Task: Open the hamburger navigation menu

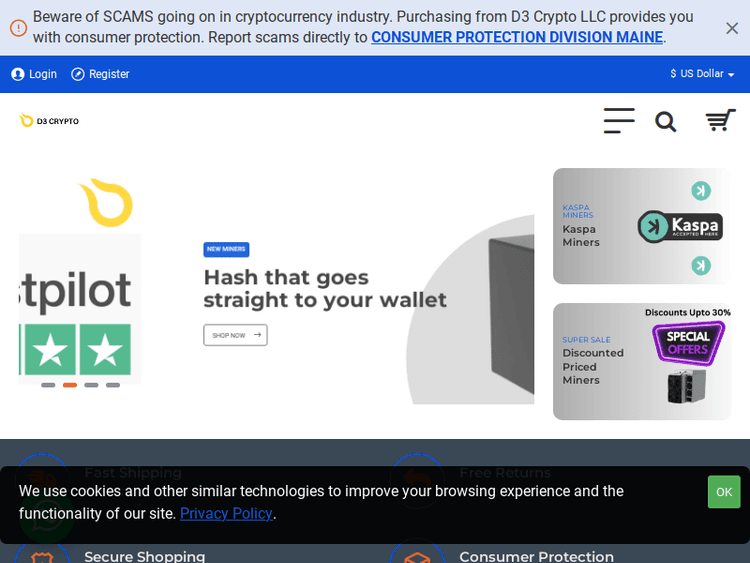Action: click(619, 121)
